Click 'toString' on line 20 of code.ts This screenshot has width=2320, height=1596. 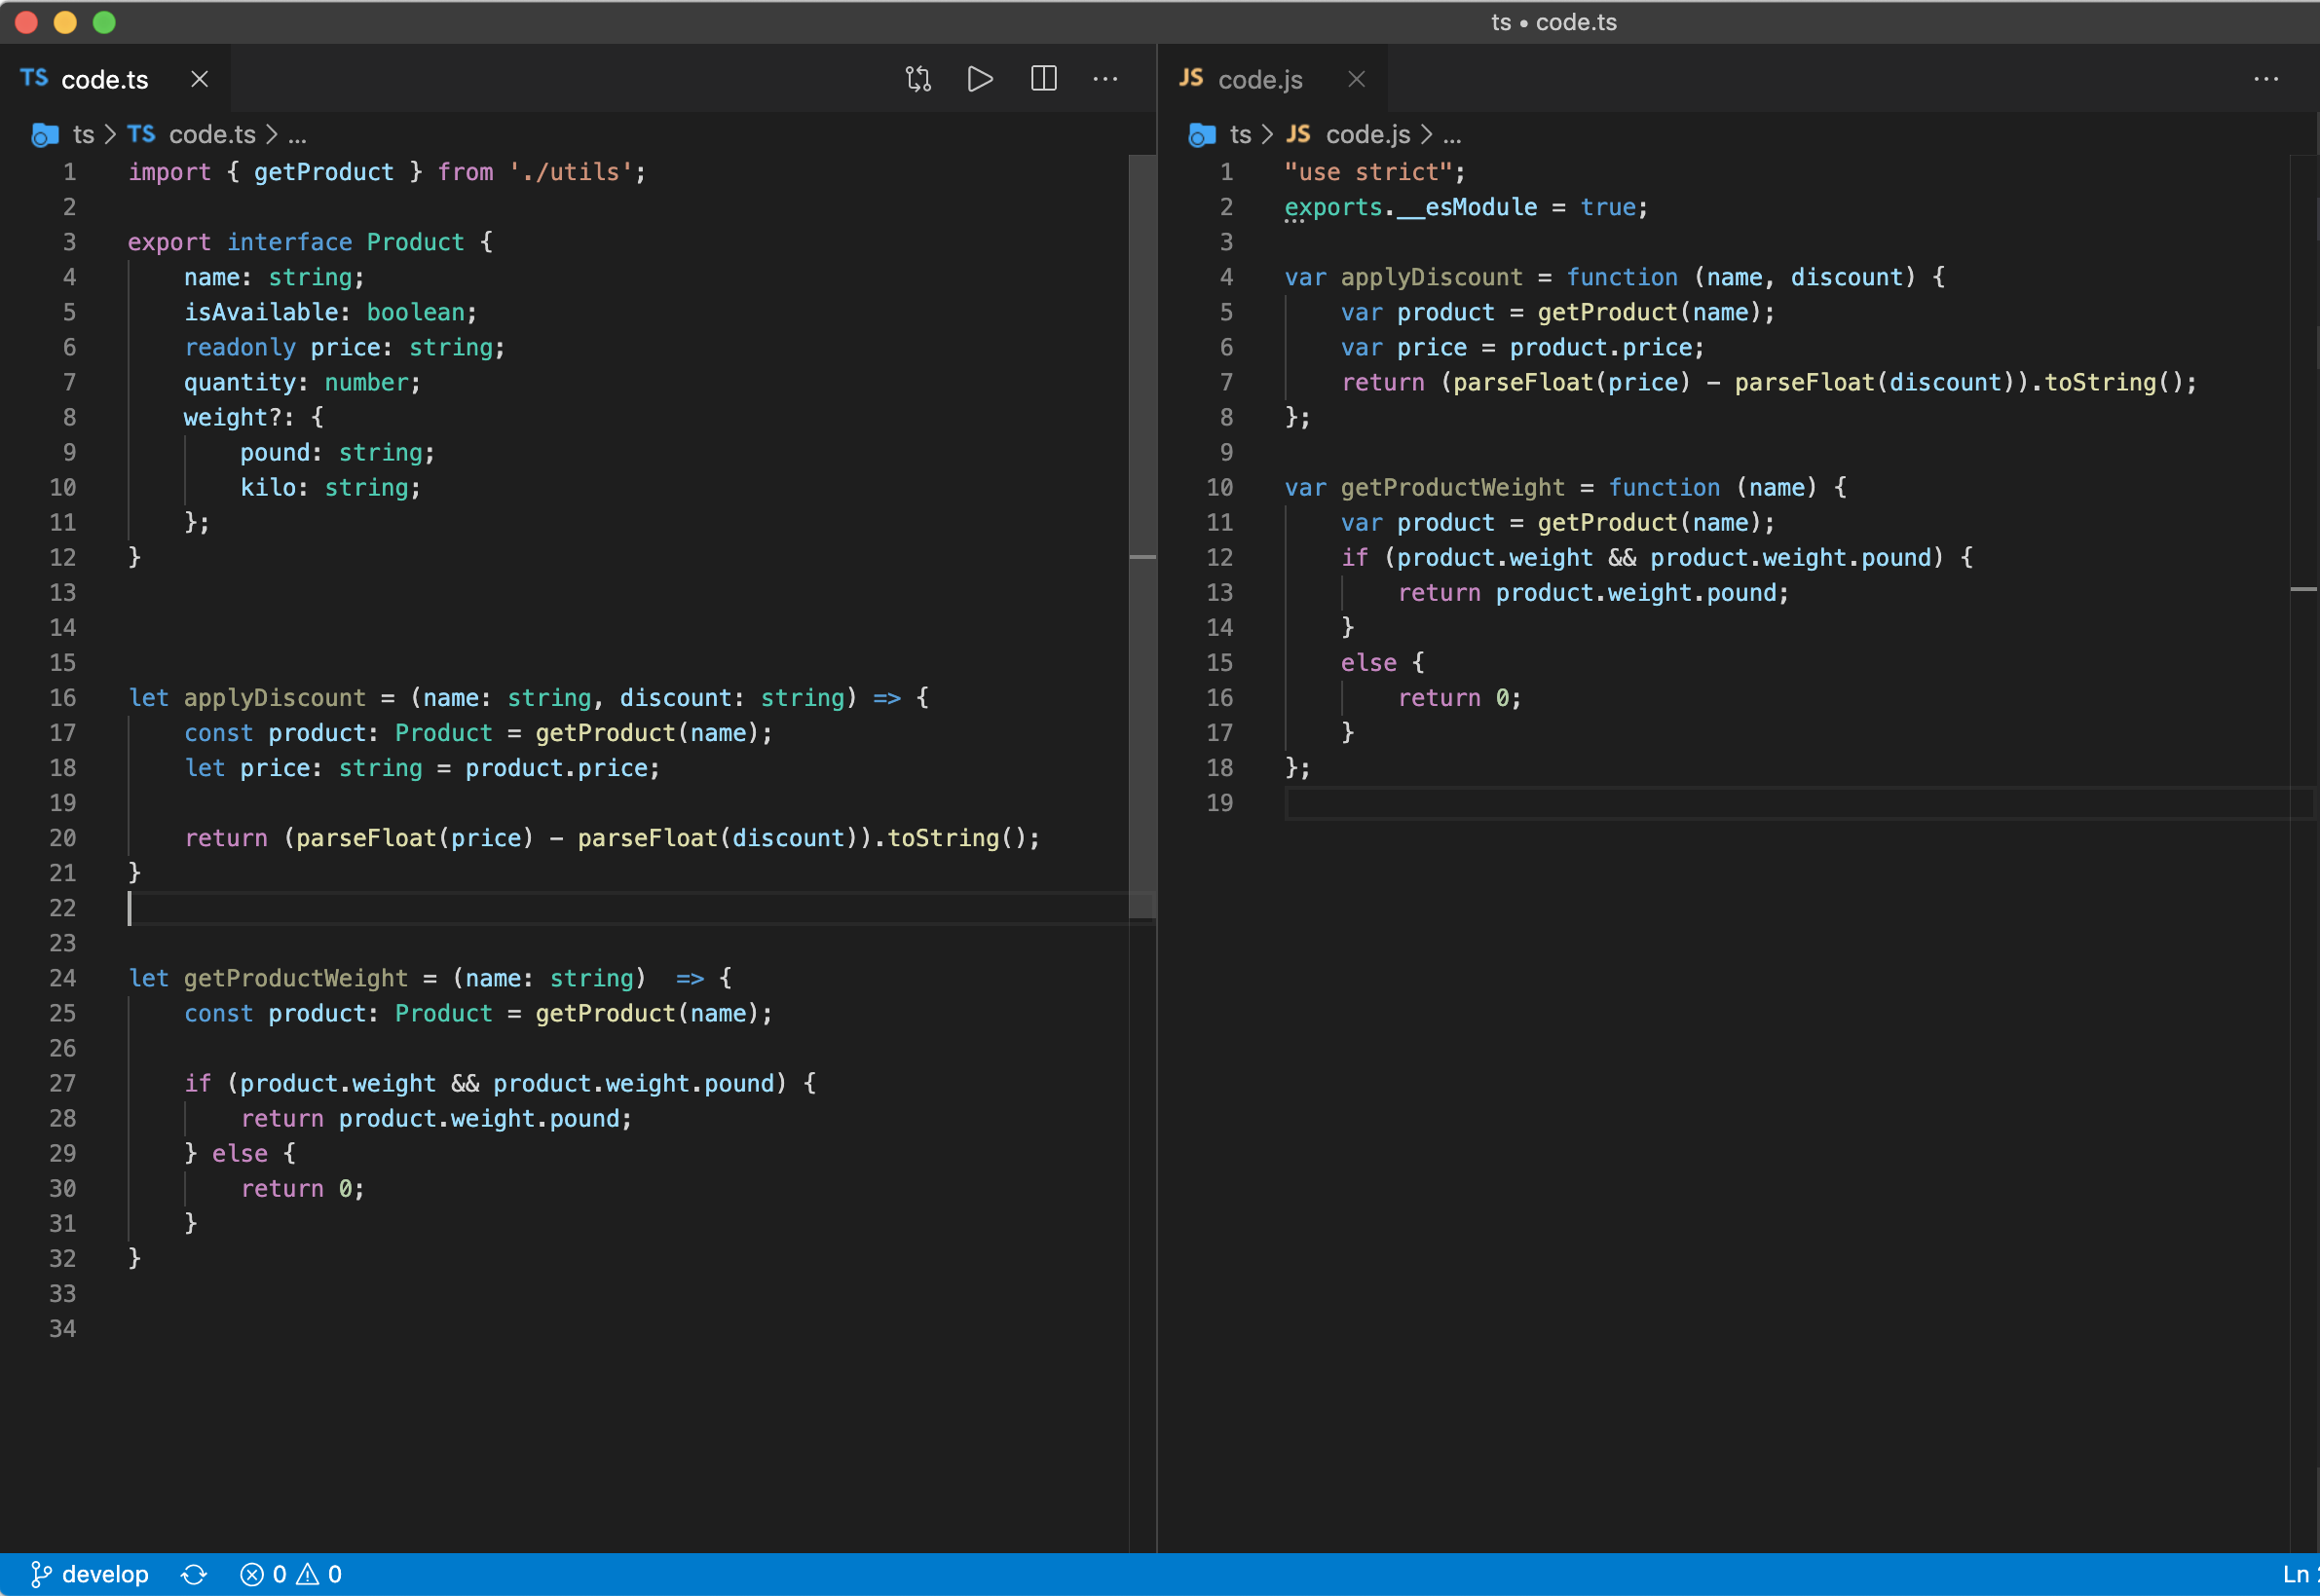coord(943,838)
